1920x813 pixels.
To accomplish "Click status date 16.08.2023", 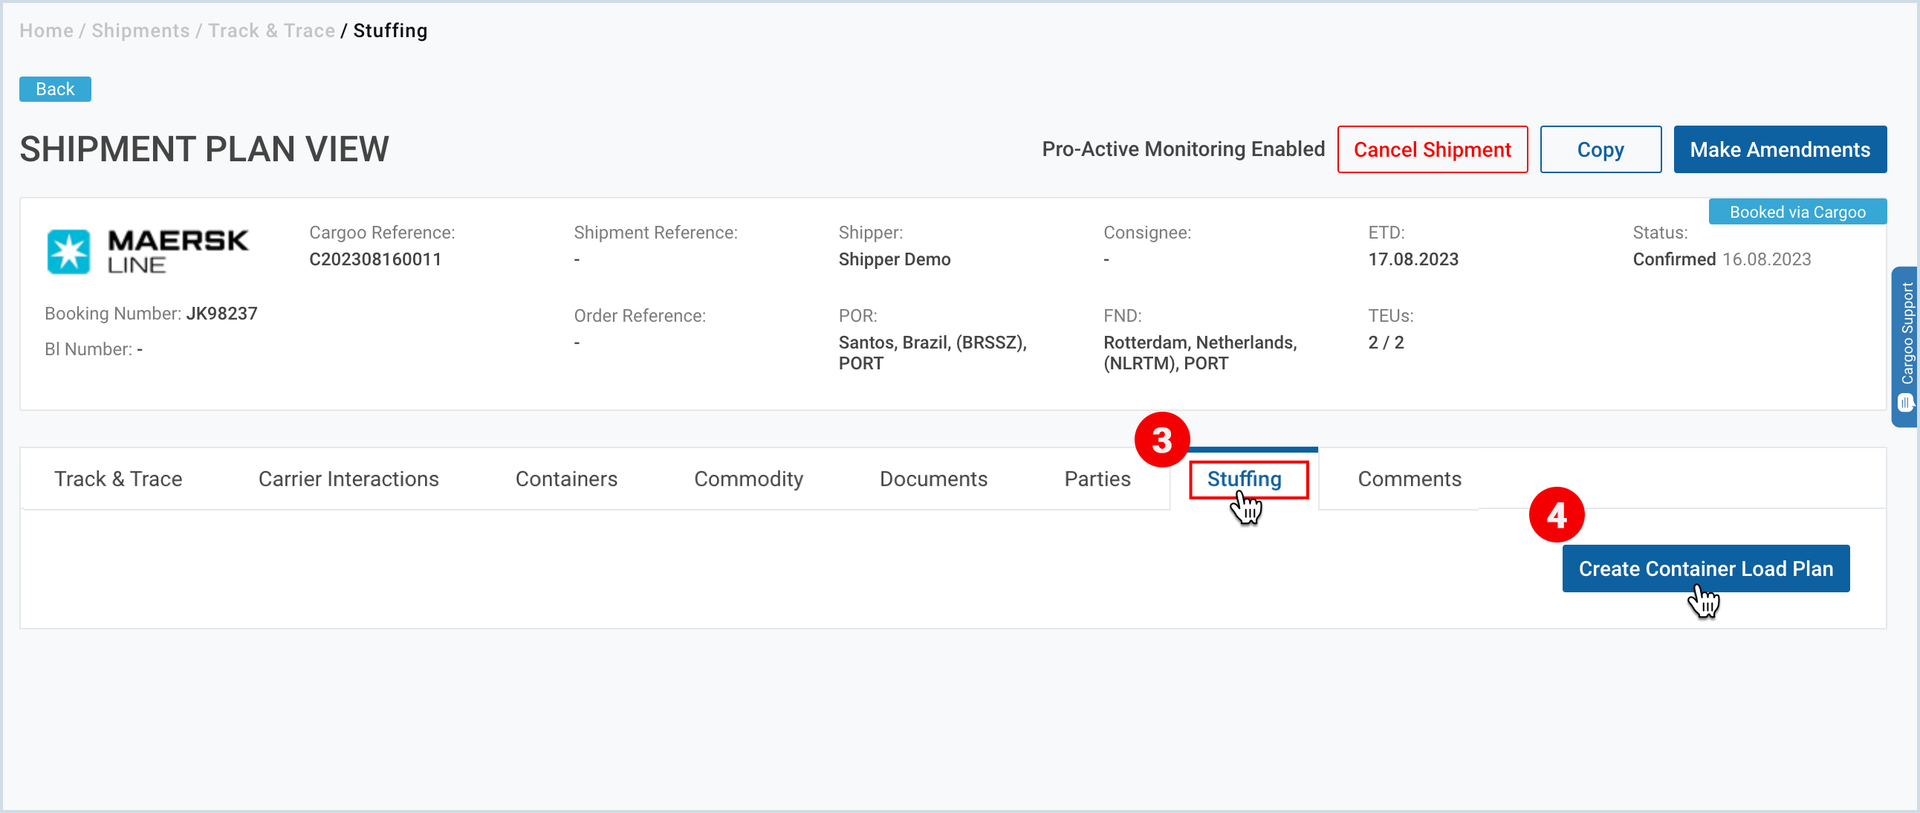I will point(1766,259).
